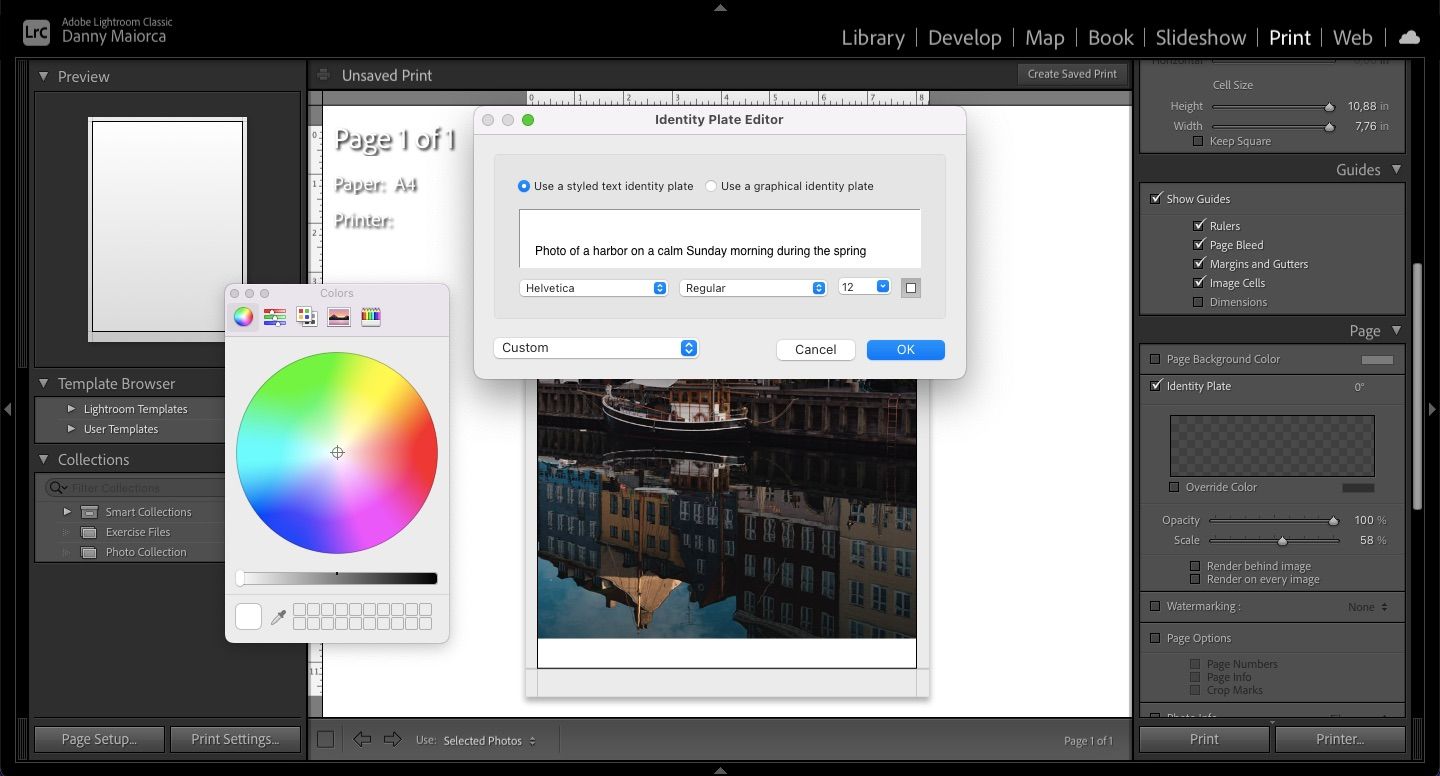The height and width of the screenshot is (776, 1440).
Task: Click the text color swatch beside font size
Action: (910, 288)
